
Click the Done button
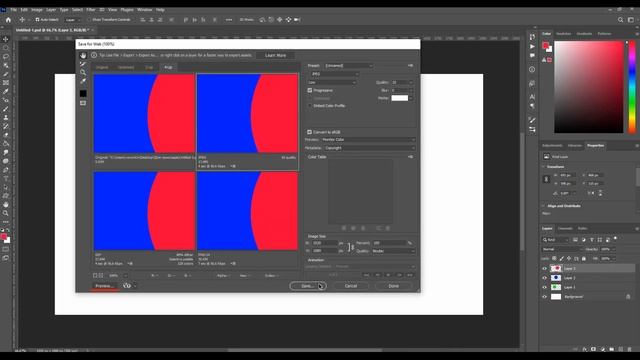pyautogui.click(x=393, y=286)
